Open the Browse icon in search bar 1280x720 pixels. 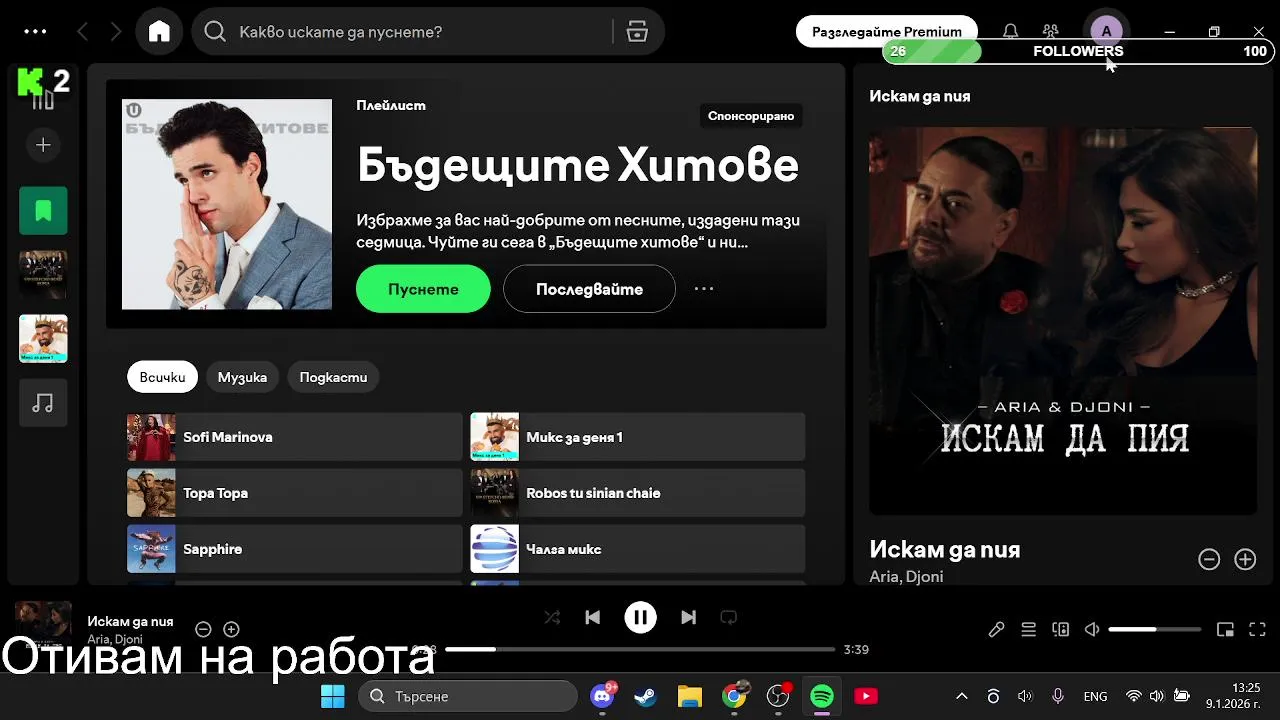click(637, 32)
